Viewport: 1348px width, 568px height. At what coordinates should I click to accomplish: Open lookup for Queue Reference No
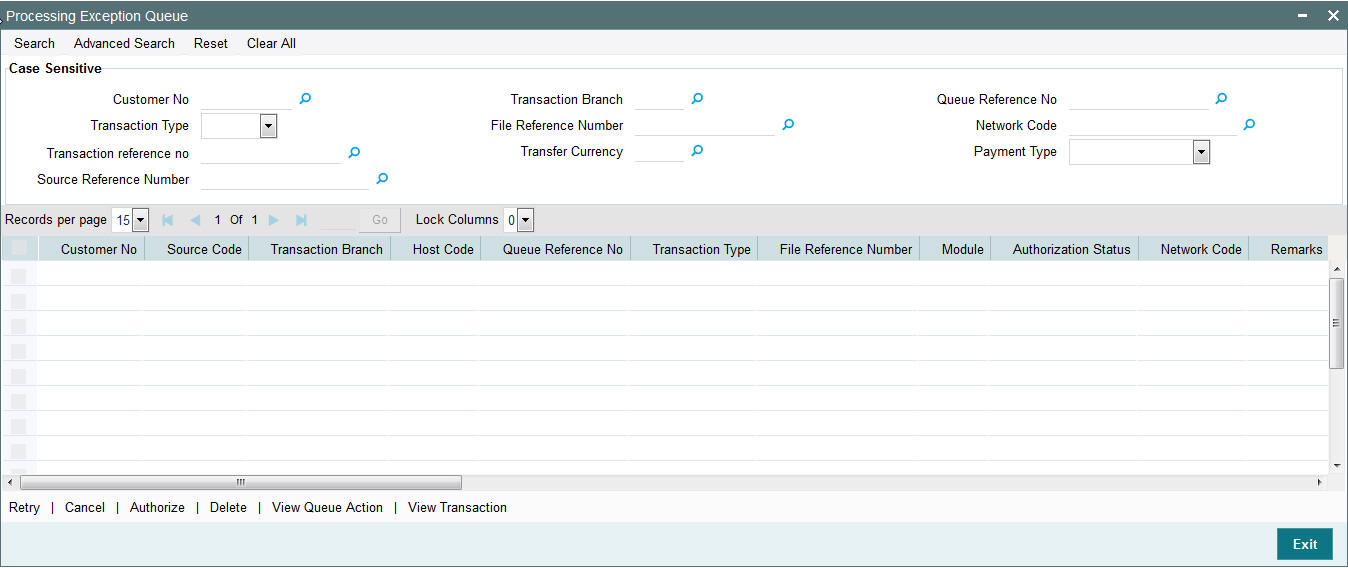click(x=1221, y=98)
